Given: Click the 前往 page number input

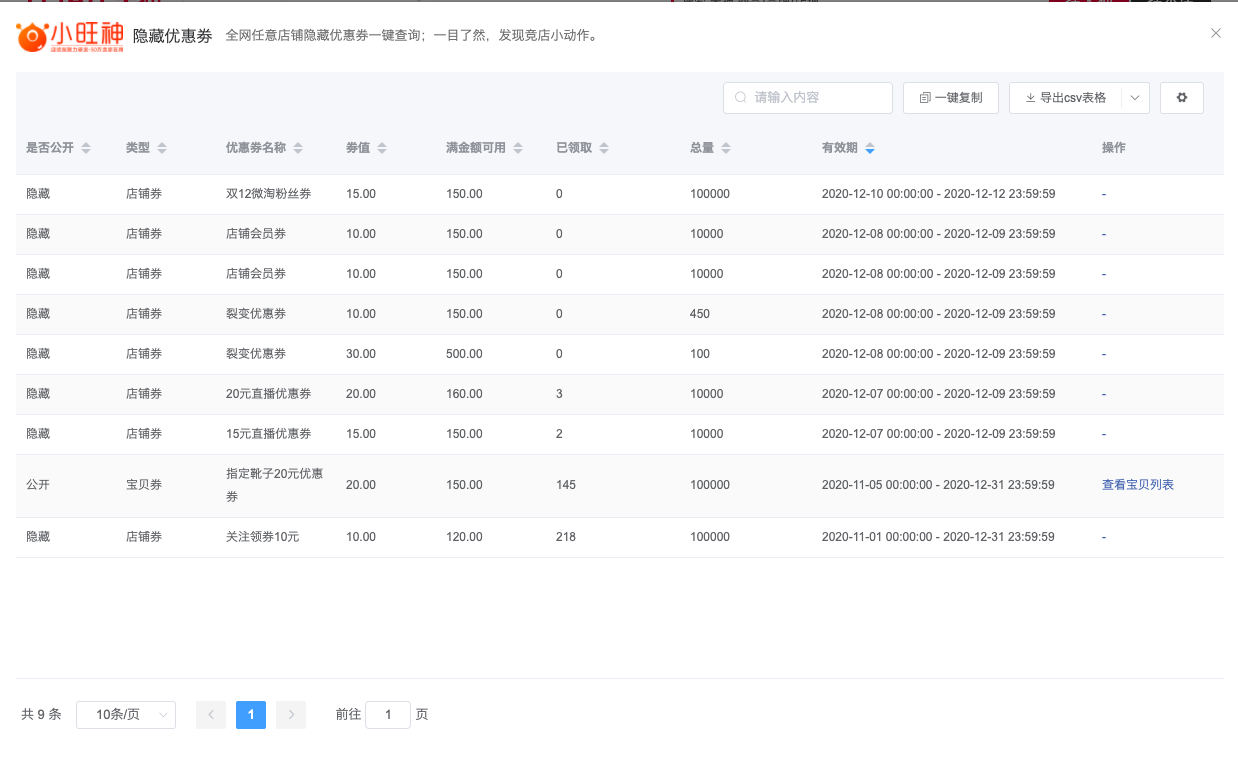Looking at the screenshot, I should (x=388, y=715).
